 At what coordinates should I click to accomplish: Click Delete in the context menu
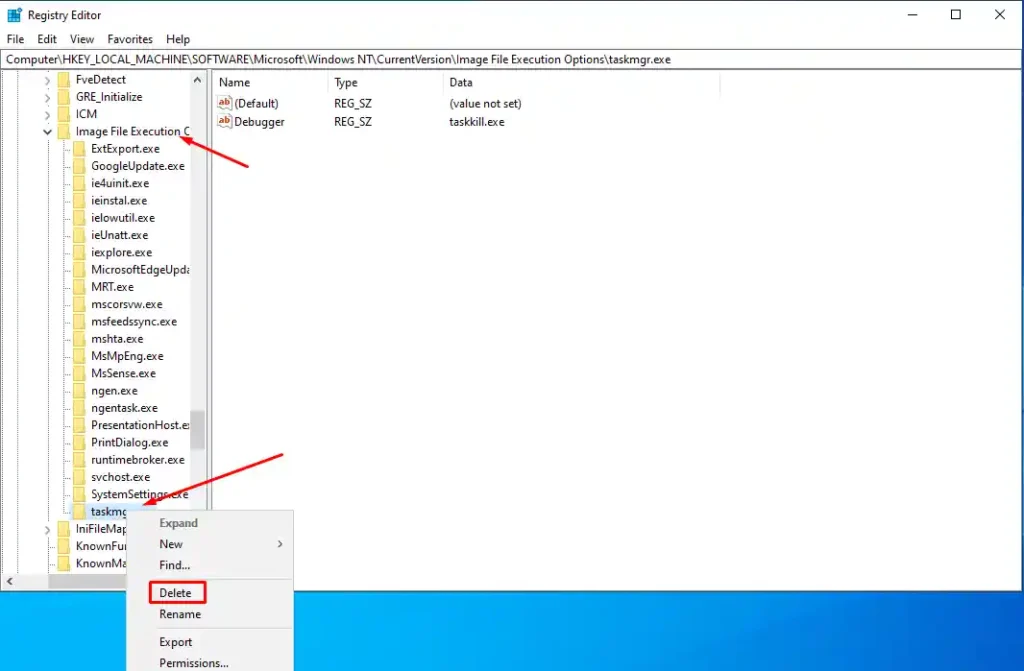(x=175, y=592)
